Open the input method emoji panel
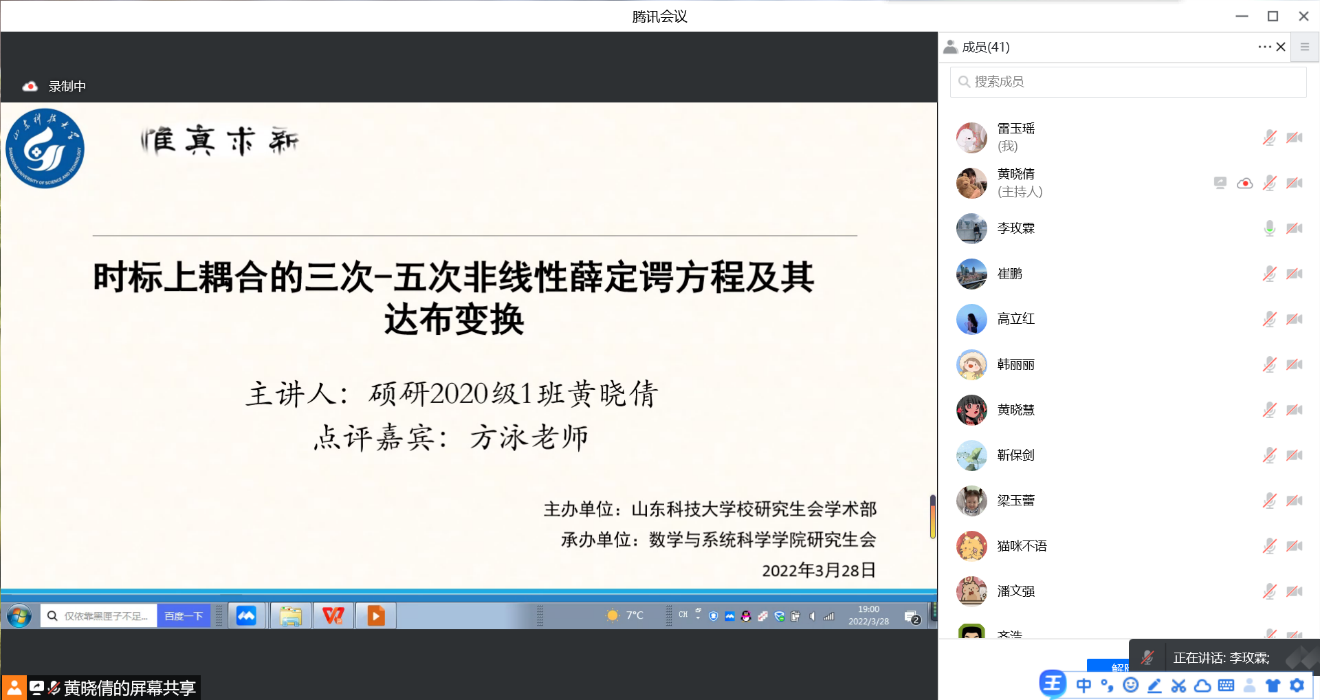This screenshot has width=1320, height=700. (1131, 686)
